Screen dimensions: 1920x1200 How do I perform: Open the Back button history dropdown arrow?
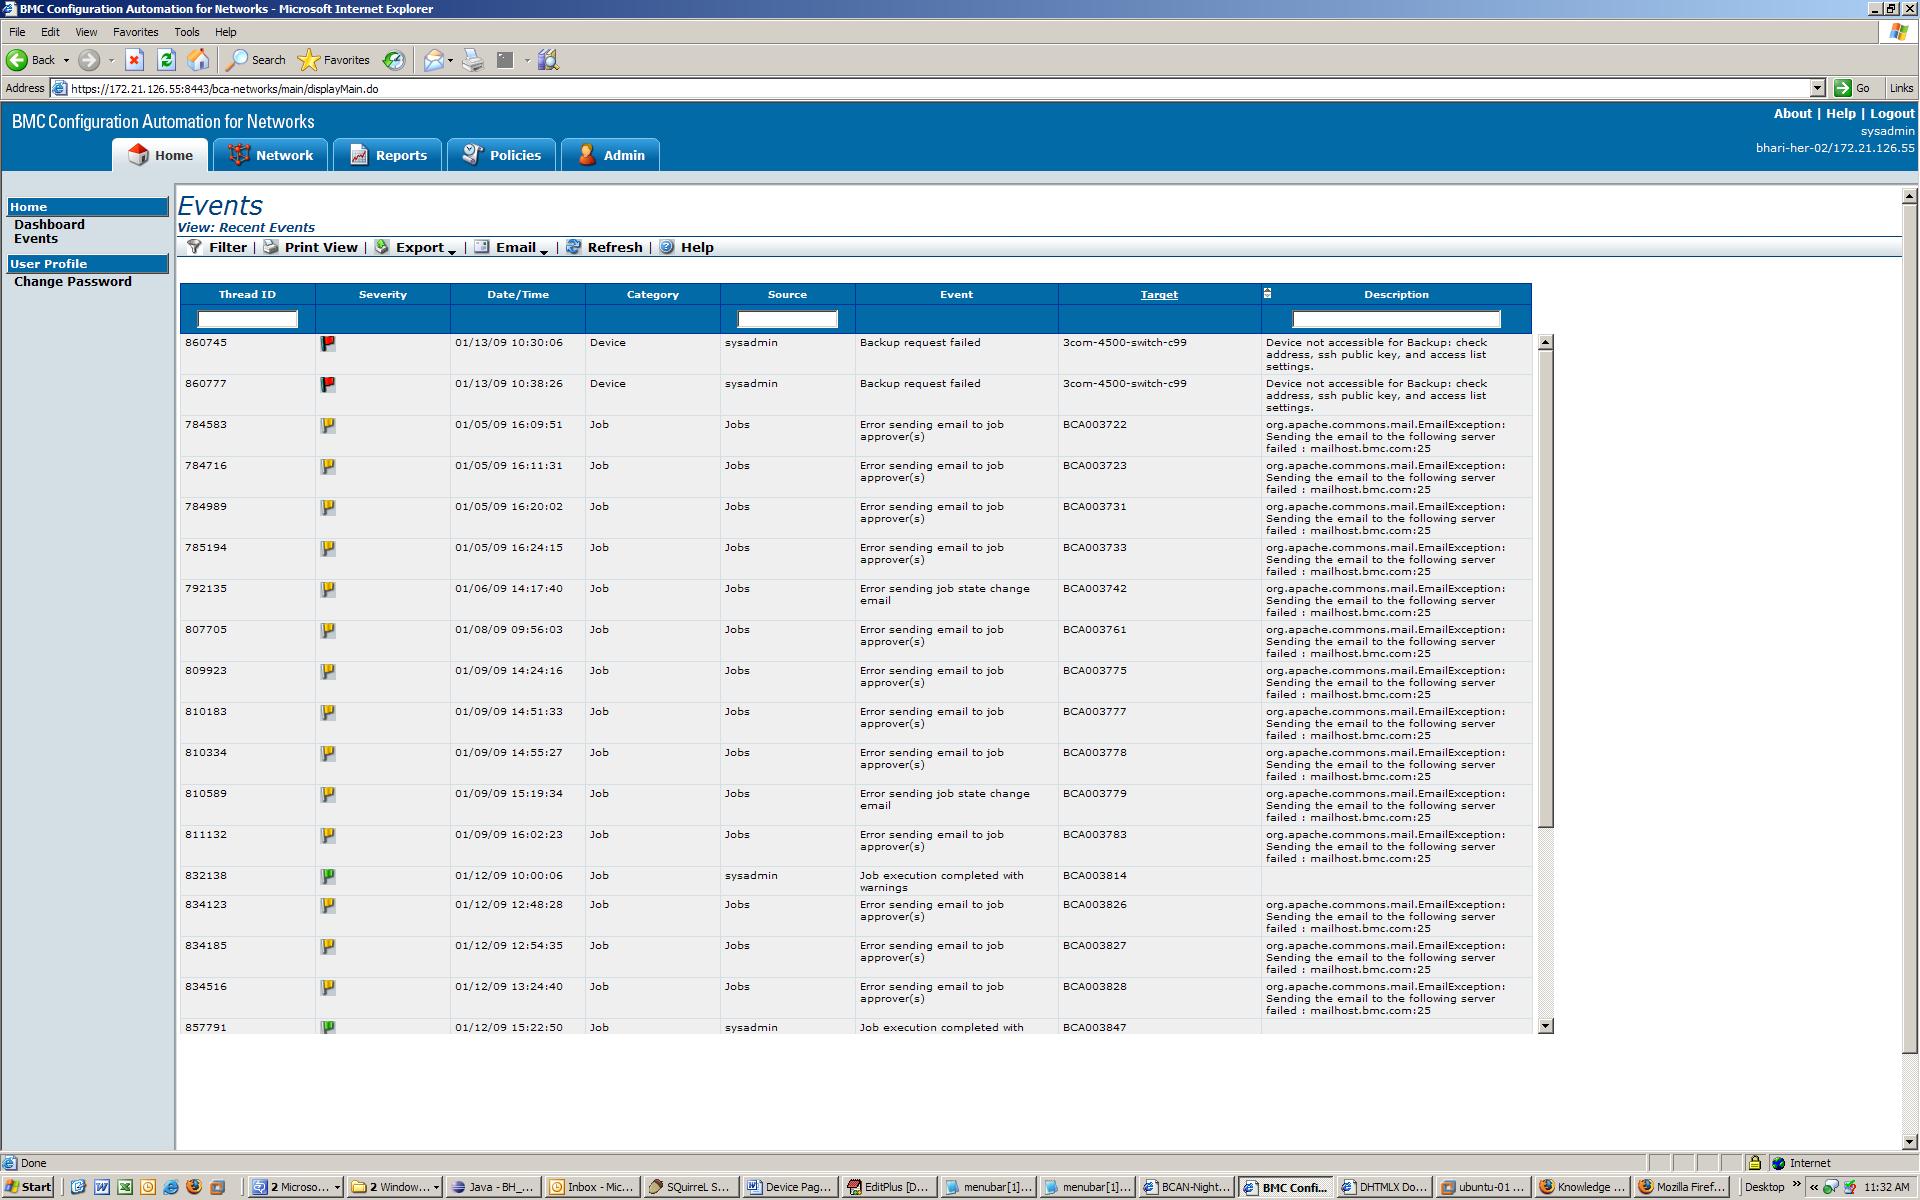[x=66, y=60]
